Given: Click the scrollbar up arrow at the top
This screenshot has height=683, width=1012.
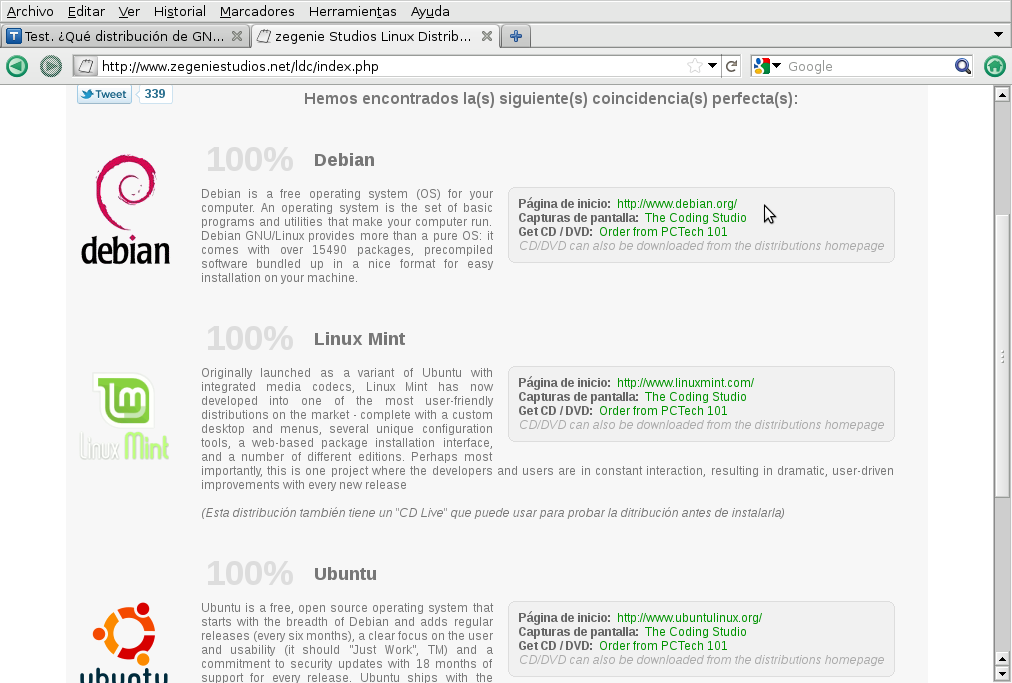Looking at the screenshot, I should click(1002, 95).
